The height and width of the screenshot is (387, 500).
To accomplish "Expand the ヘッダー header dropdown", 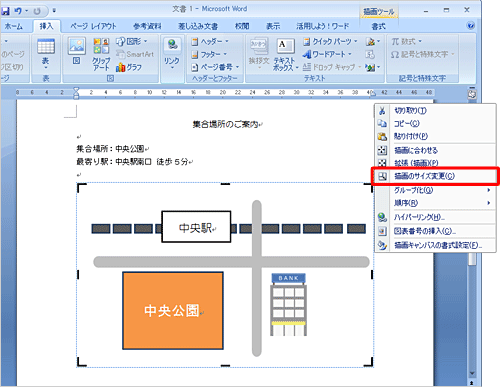I will click(x=210, y=42).
